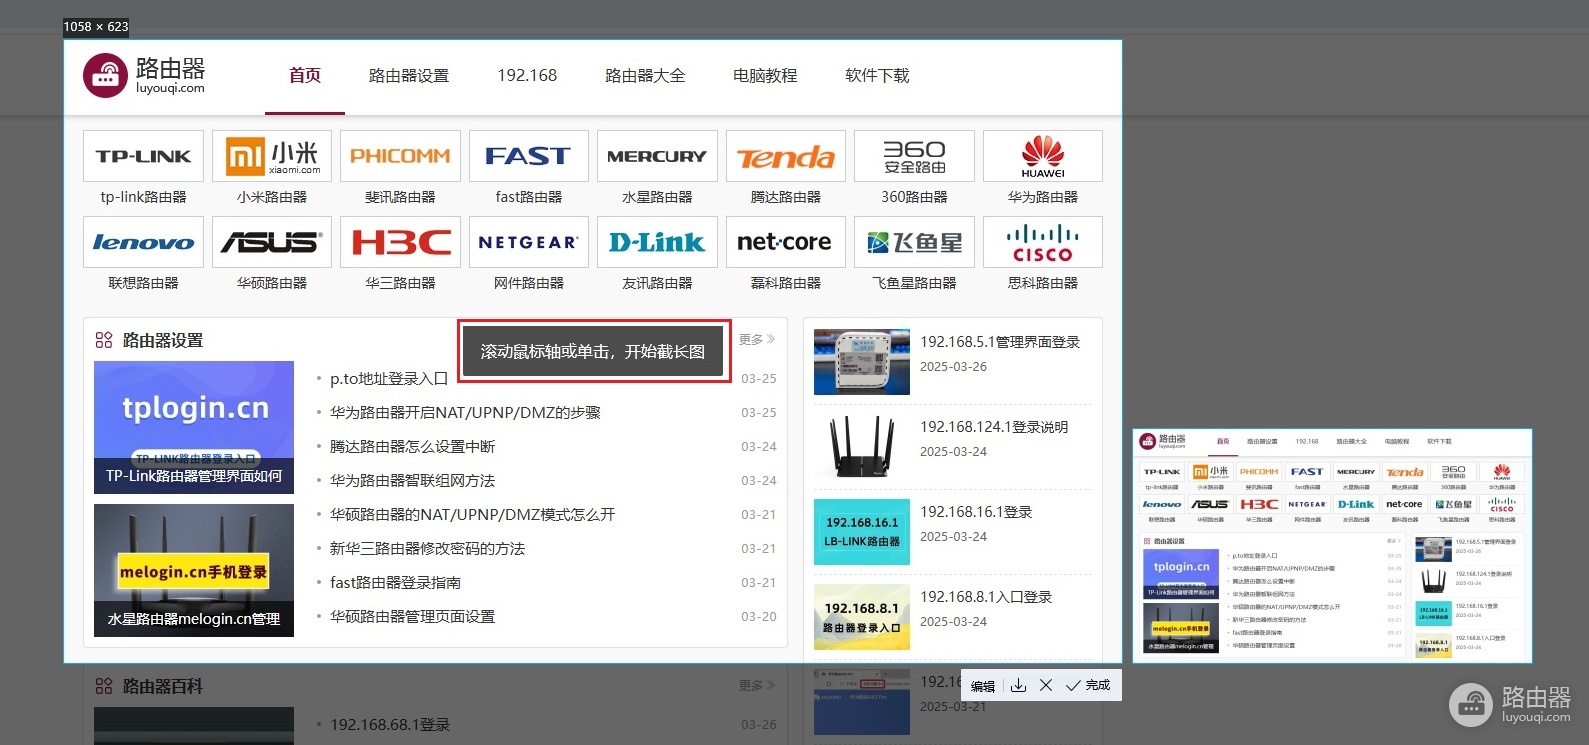Open the 飞鱼星路由器 text link
Screen dimensions: 1589x745
tap(914, 283)
